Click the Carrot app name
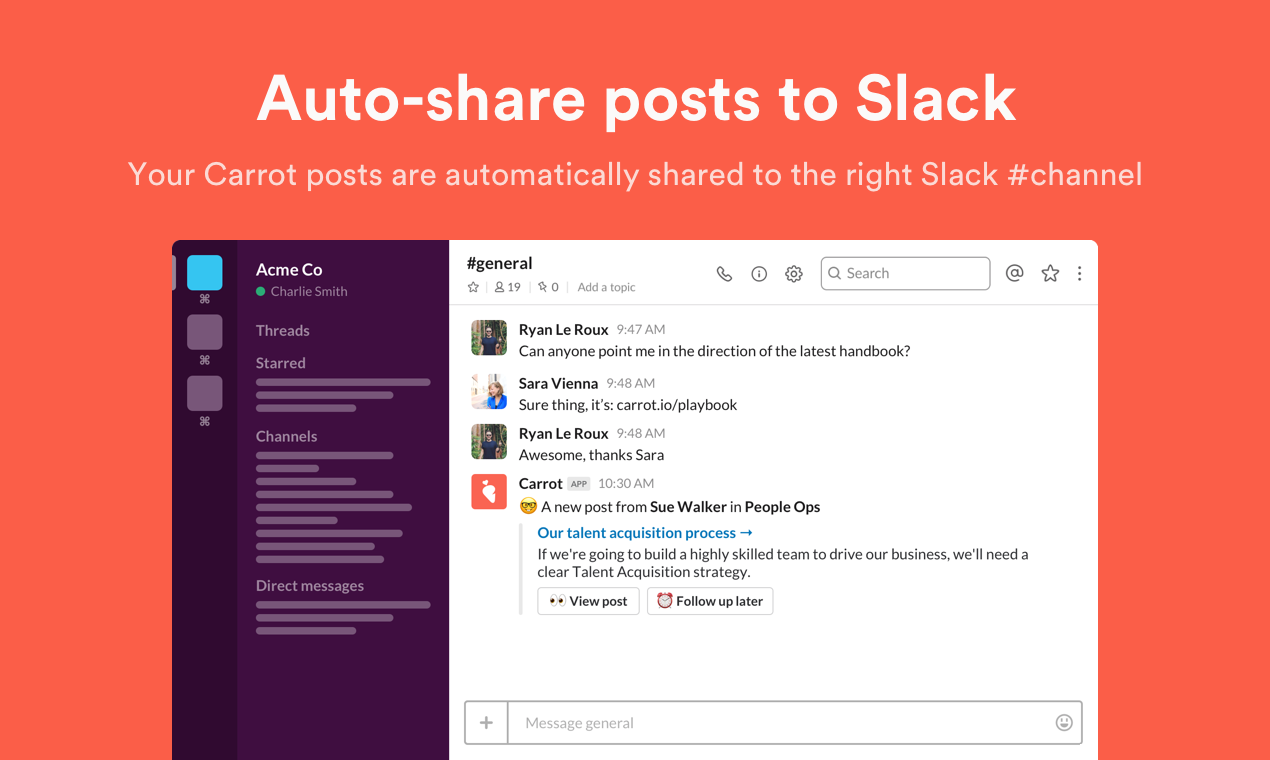The image size is (1270, 760). tap(541, 483)
